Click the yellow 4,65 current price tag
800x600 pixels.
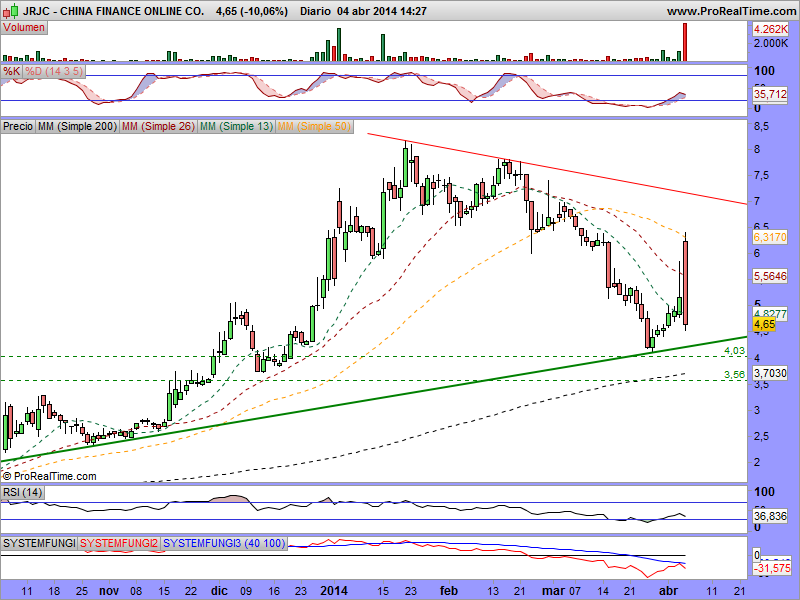coord(764,324)
